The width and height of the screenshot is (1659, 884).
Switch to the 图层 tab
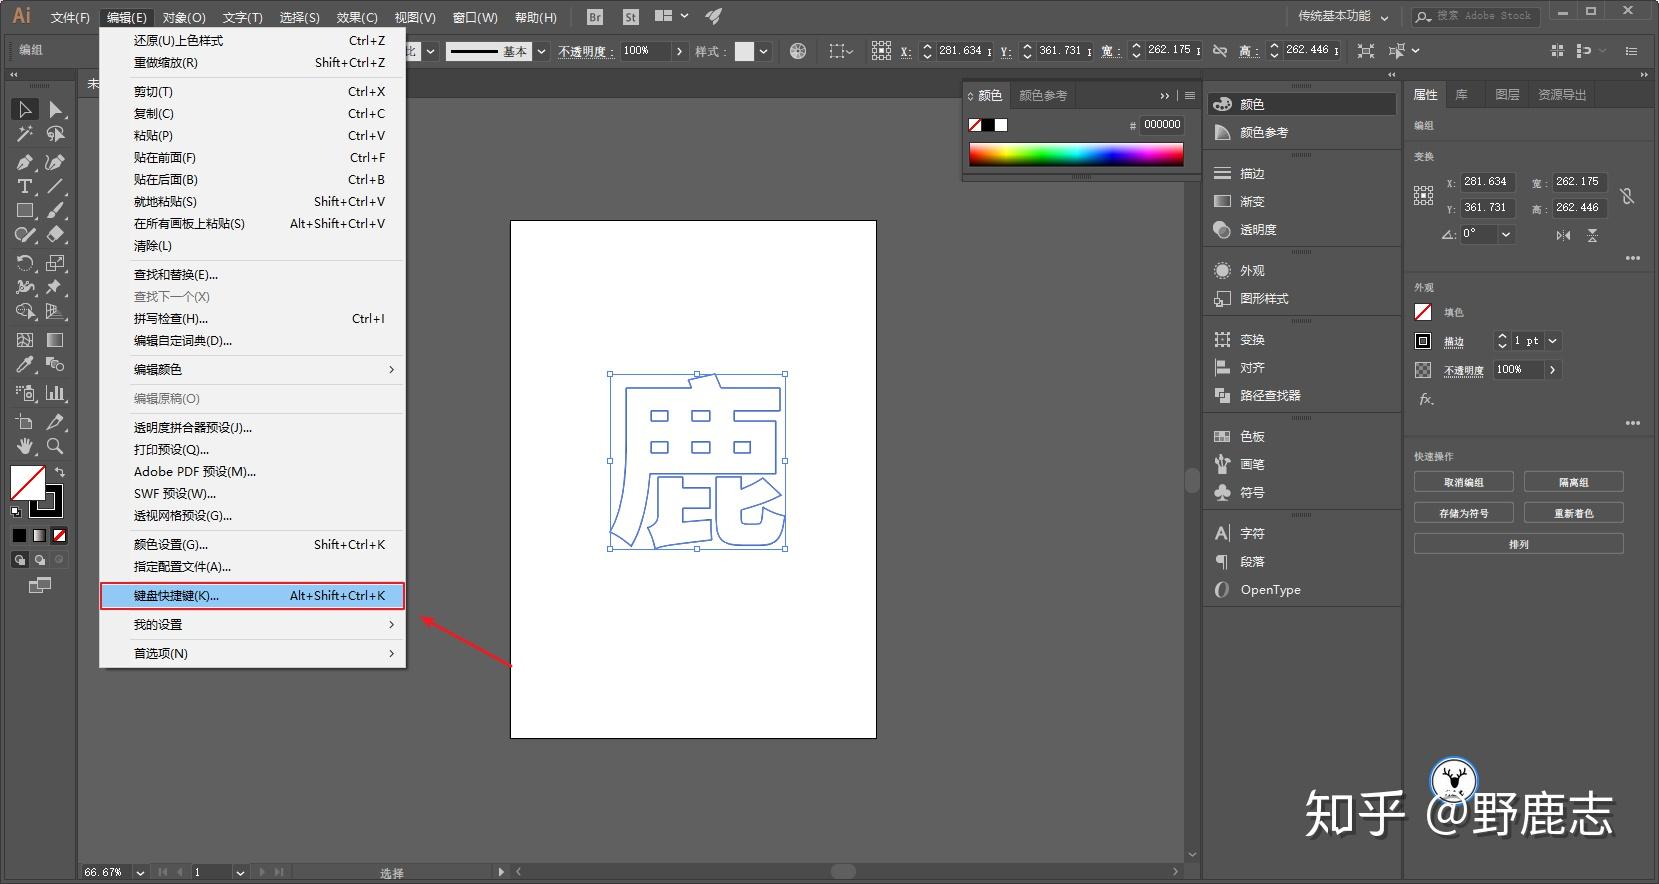(x=1507, y=95)
